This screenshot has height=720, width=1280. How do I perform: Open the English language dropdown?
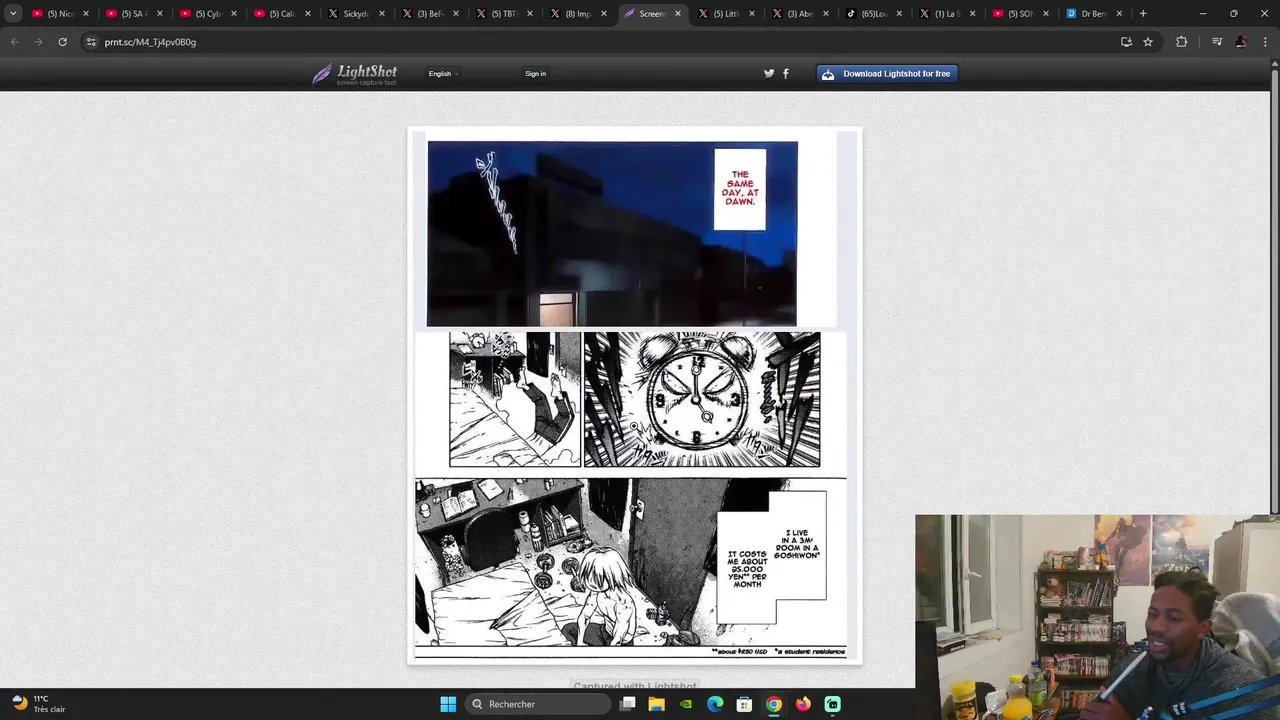(443, 74)
